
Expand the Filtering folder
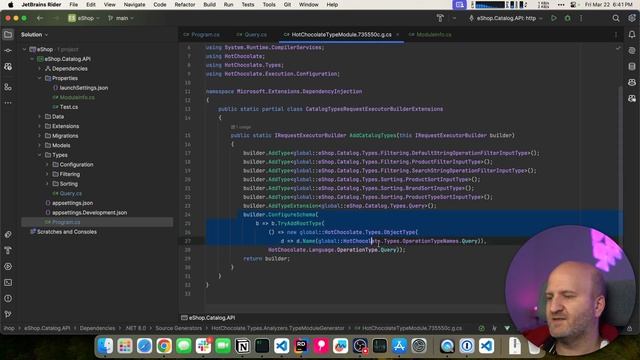(x=47, y=174)
